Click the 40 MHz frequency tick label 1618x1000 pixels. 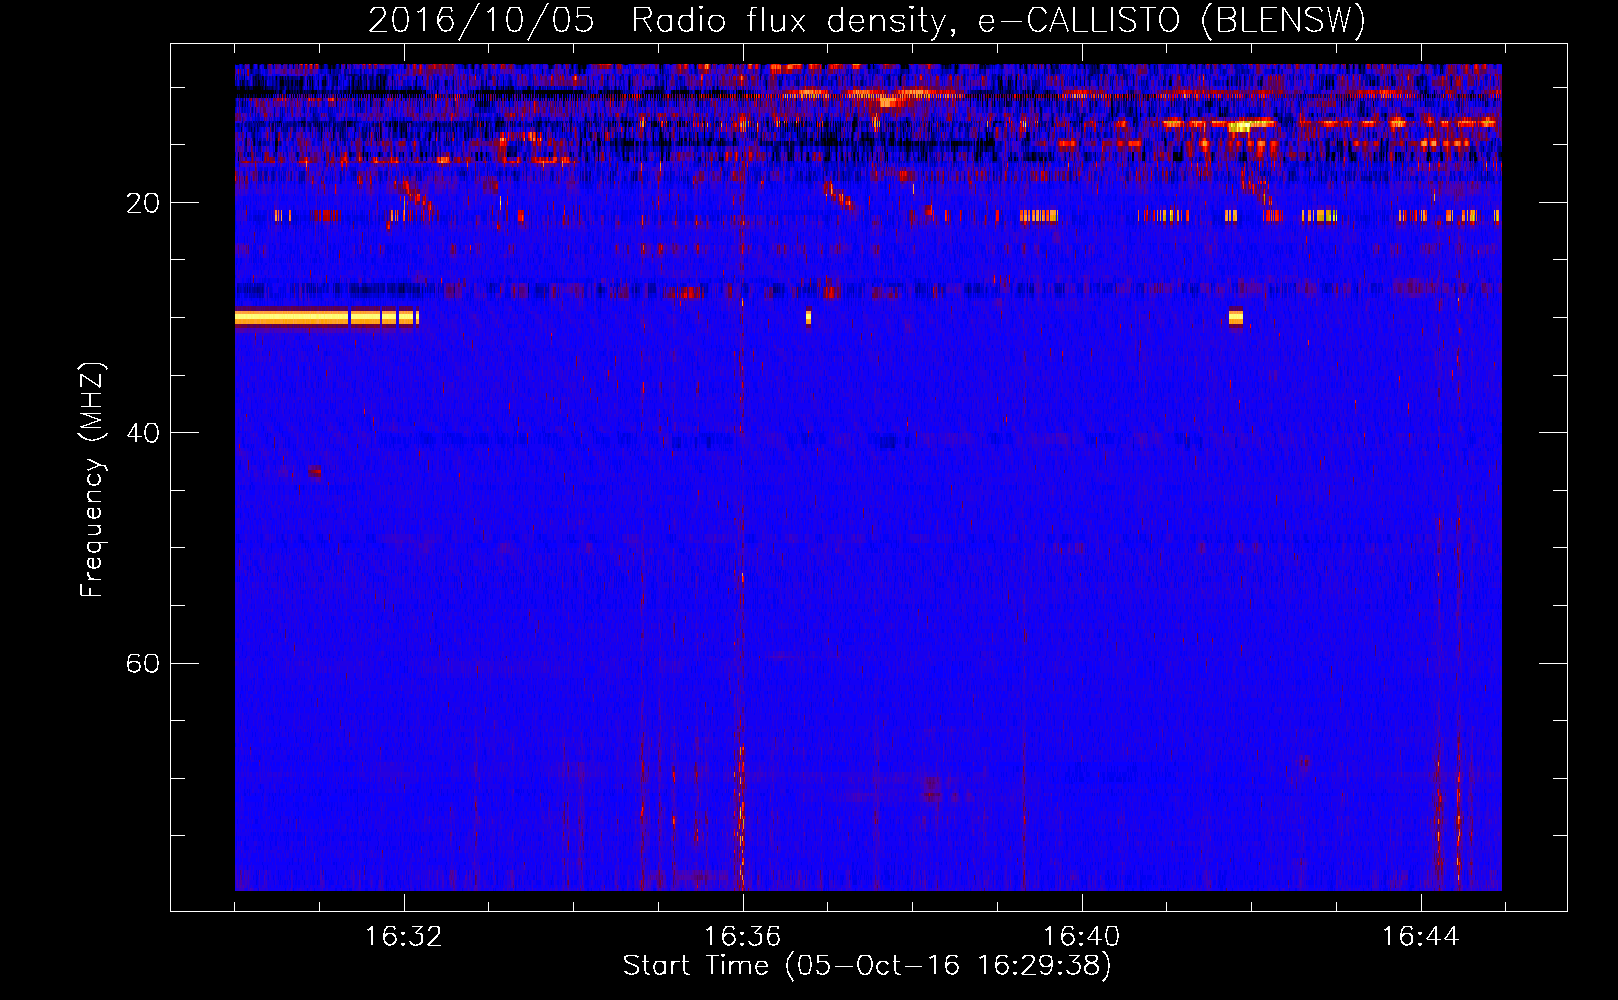[x=142, y=433]
